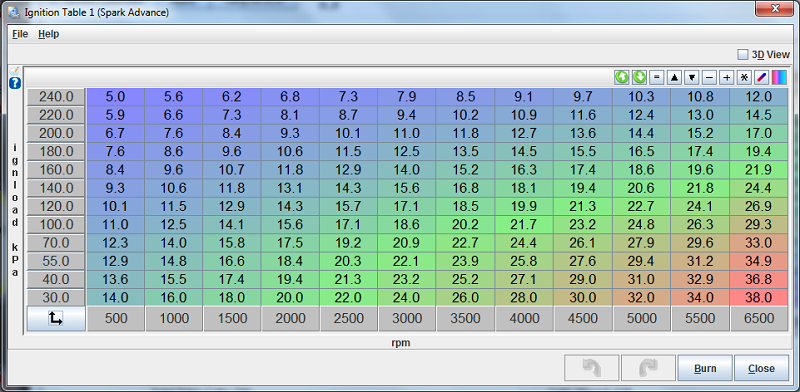Click the Close button at bottom right
Viewport: 800px width, 392px height.
(x=761, y=368)
